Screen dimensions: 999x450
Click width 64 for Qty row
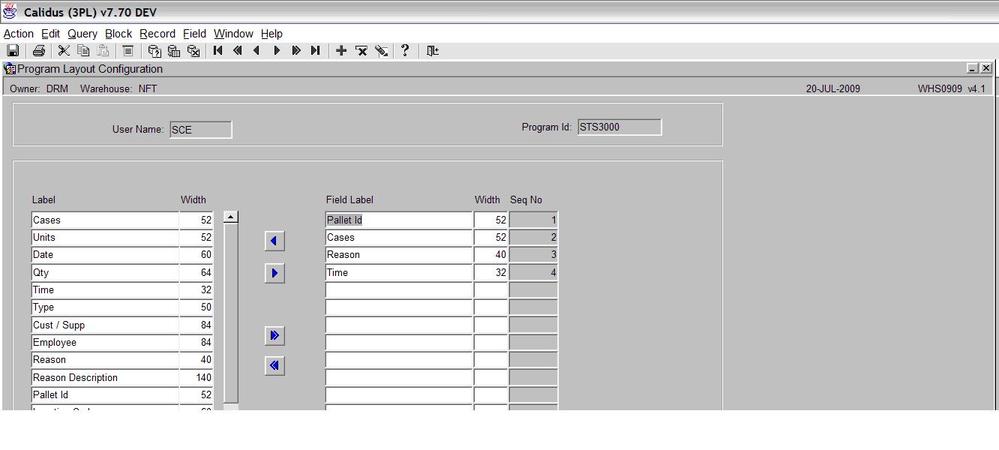[x=197, y=273]
